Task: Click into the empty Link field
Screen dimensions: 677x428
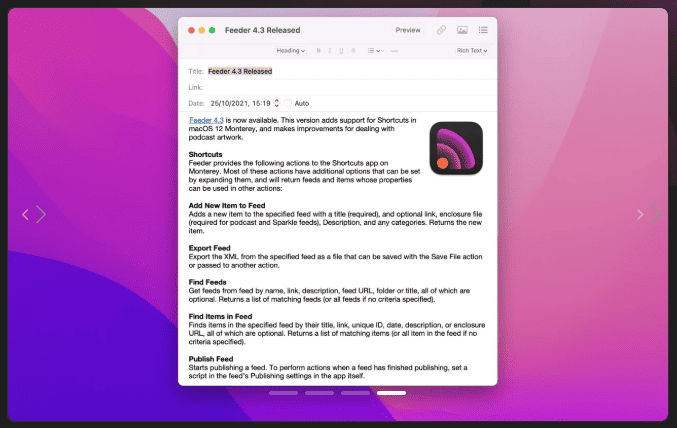Action: coord(350,87)
